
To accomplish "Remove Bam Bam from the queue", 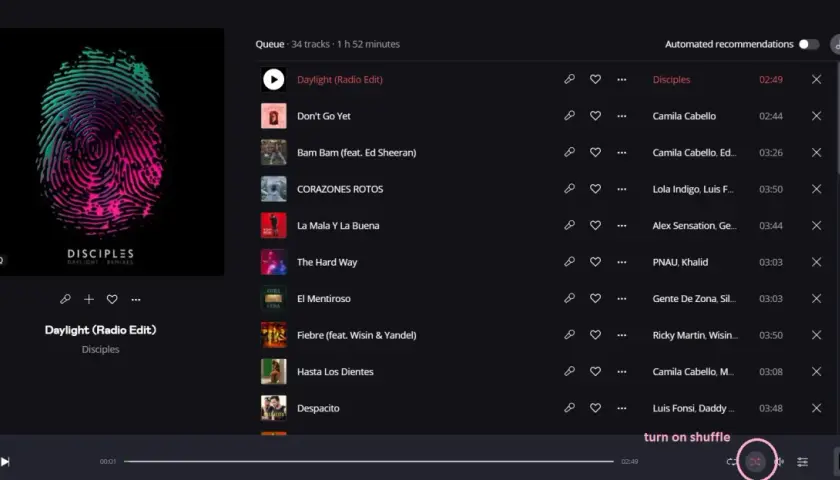I will click(x=816, y=152).
